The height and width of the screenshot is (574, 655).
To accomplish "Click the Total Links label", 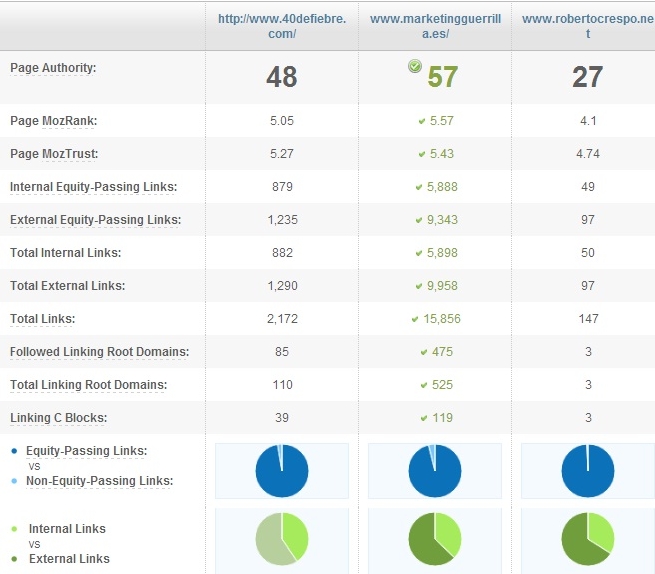I will click(x=43, y=319).
